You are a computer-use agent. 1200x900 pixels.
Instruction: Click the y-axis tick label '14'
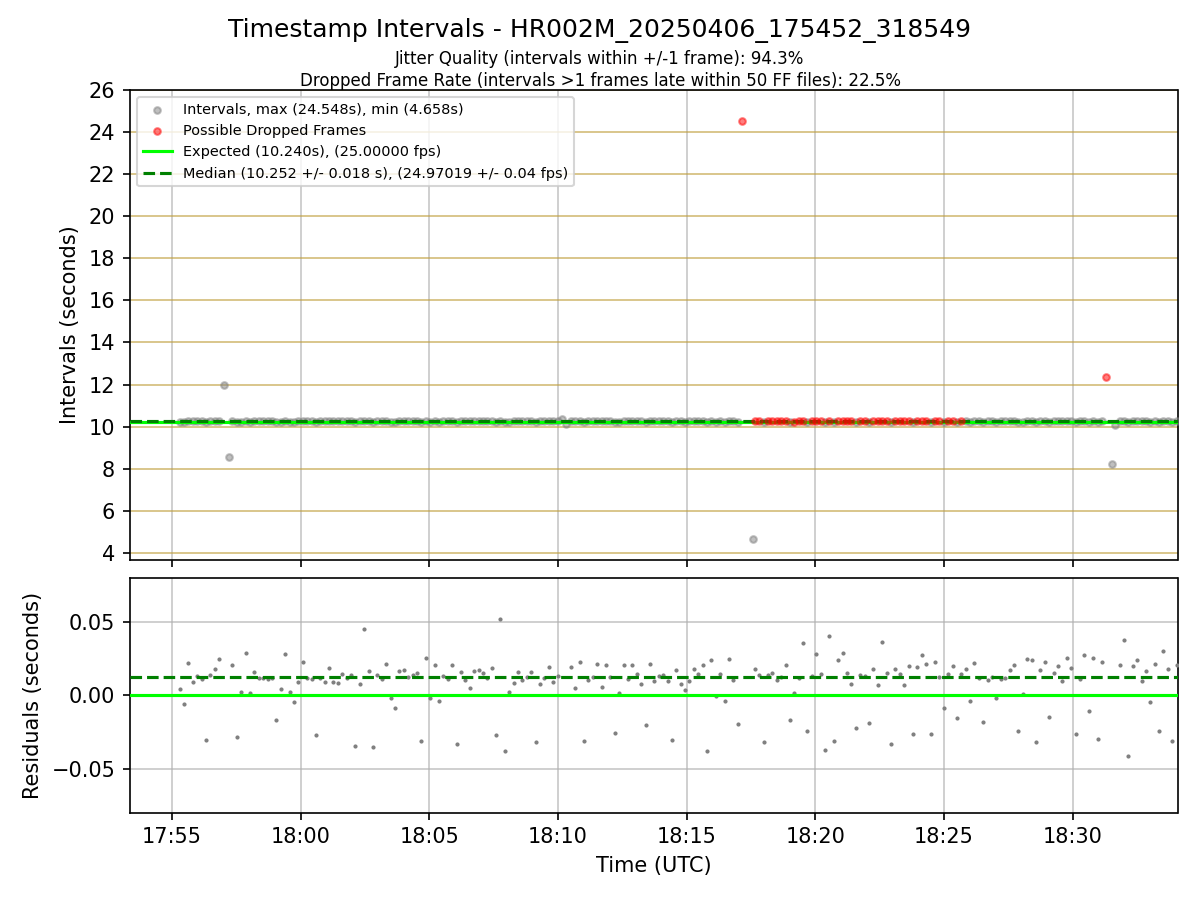(x=103, y=343)
